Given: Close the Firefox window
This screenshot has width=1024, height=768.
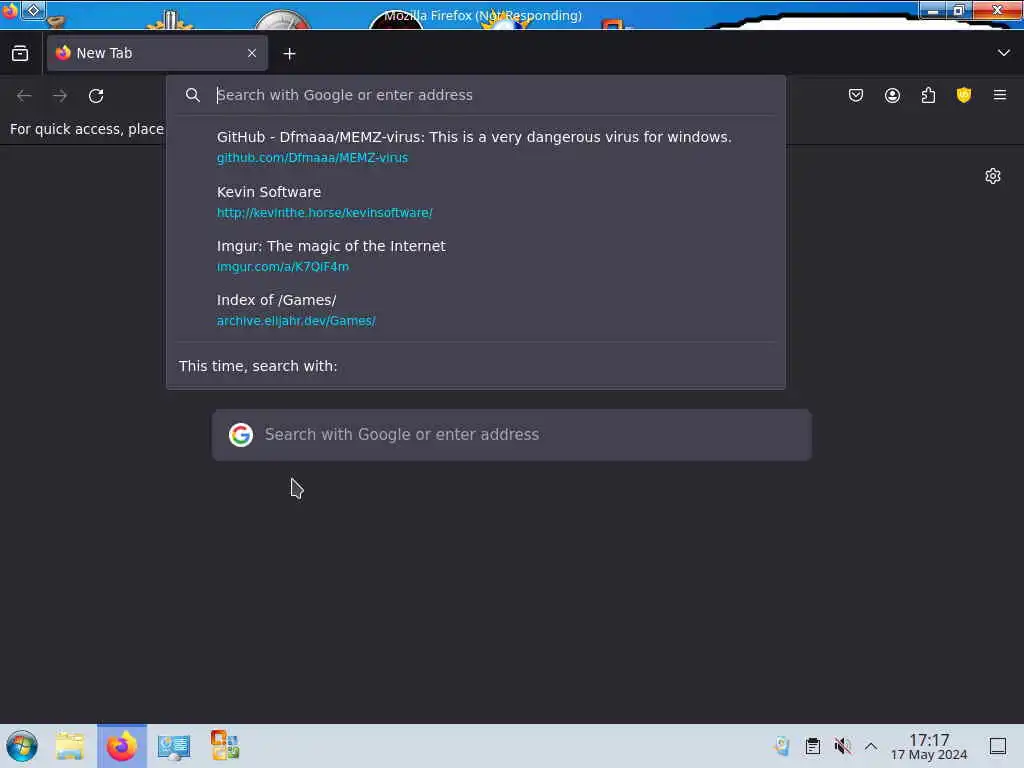Looking at the screenshot, I should (997, 10).
